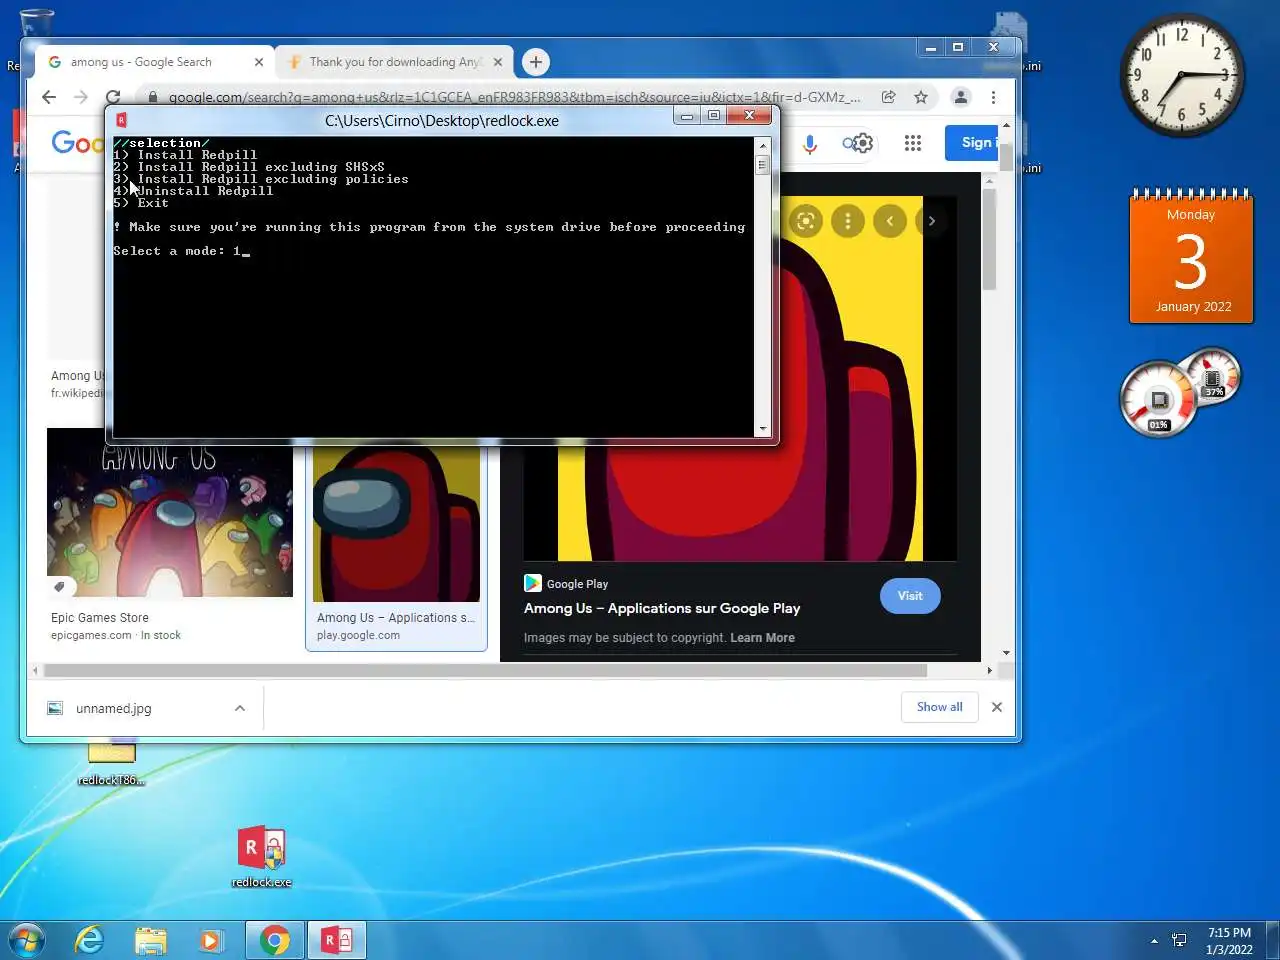Select red crewmate Google Play thumbnail
The image size is (1280, 960).
396,523
